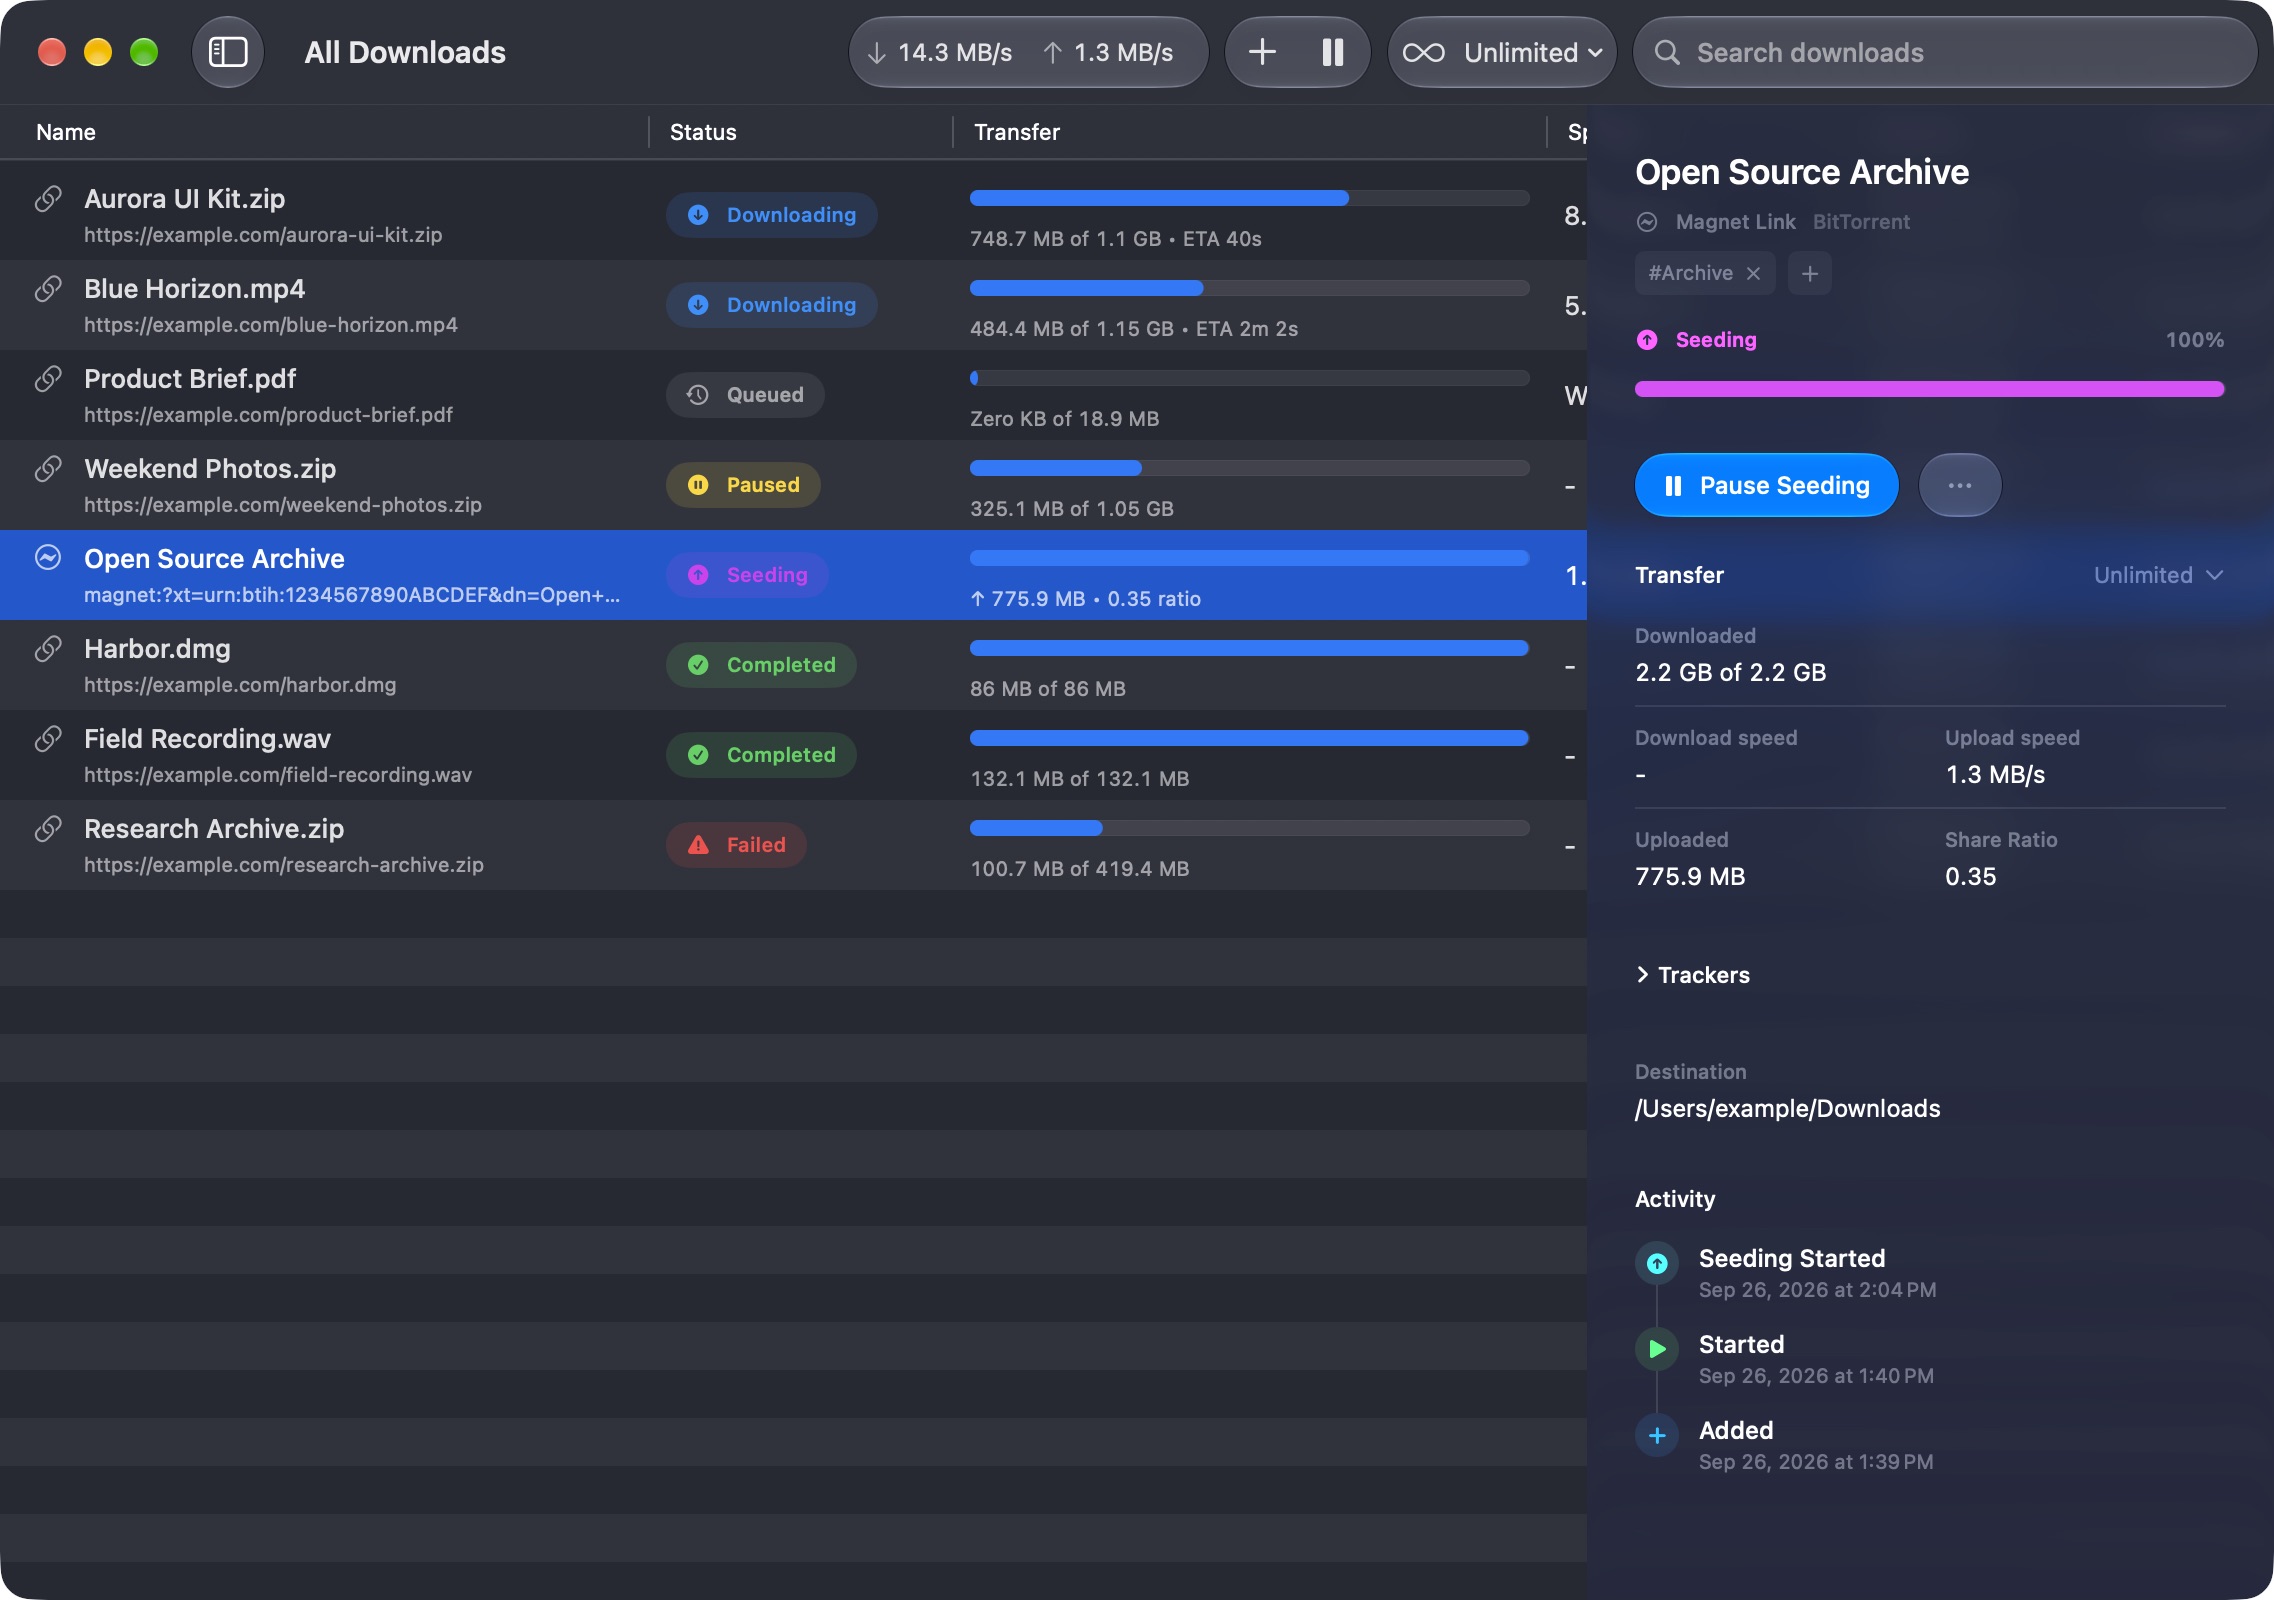Sort by the Status column header
2274x1600 pixels.
703,132
